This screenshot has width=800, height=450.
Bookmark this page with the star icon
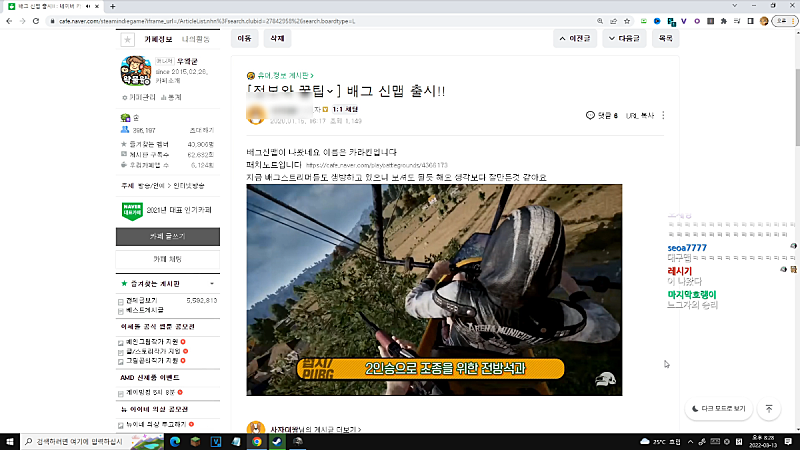click(x=627, y=21)
